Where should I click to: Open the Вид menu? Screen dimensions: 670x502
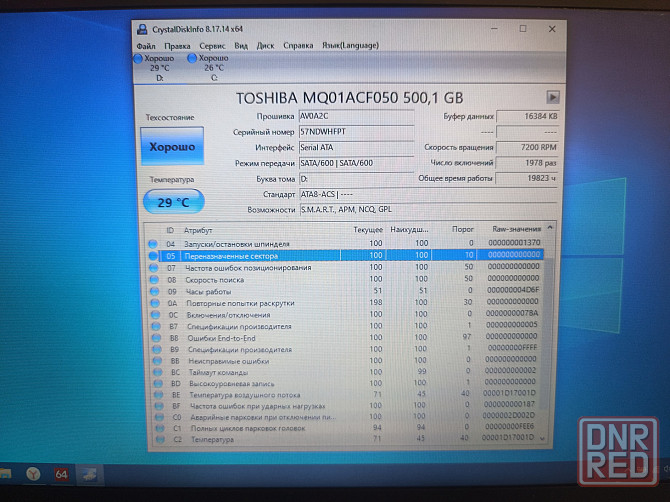point(241,45)
